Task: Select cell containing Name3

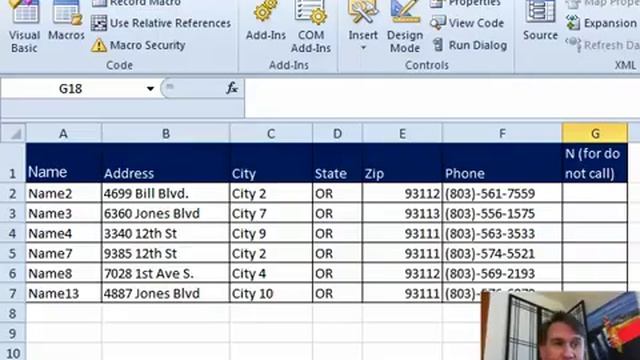Action: click(x=64, y=213)
